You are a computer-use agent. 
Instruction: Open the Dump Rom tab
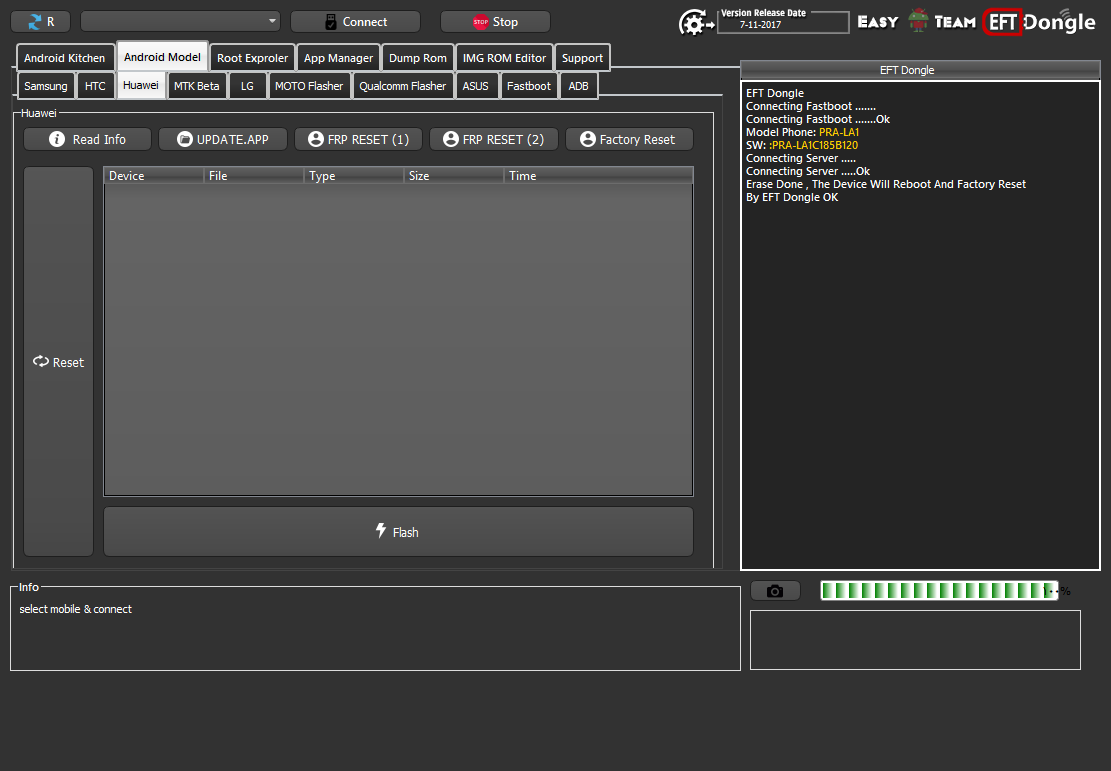coord(417,58)
